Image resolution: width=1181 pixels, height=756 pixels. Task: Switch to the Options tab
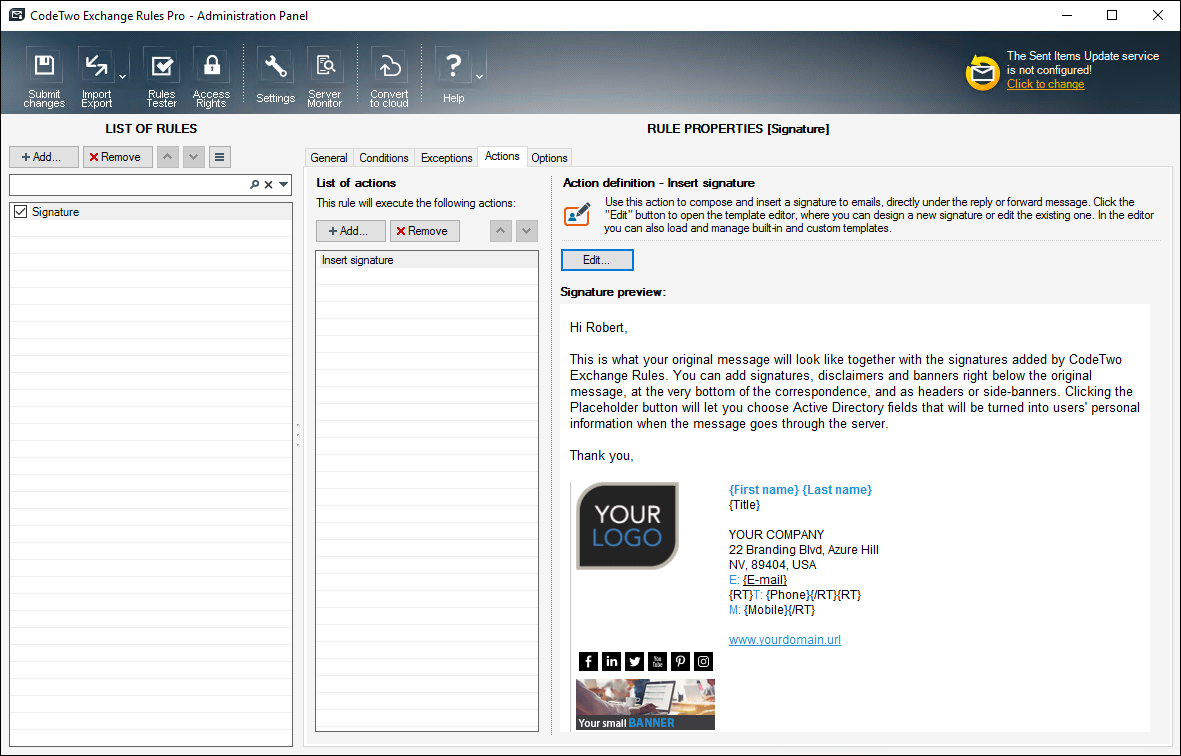click(549, 157)
